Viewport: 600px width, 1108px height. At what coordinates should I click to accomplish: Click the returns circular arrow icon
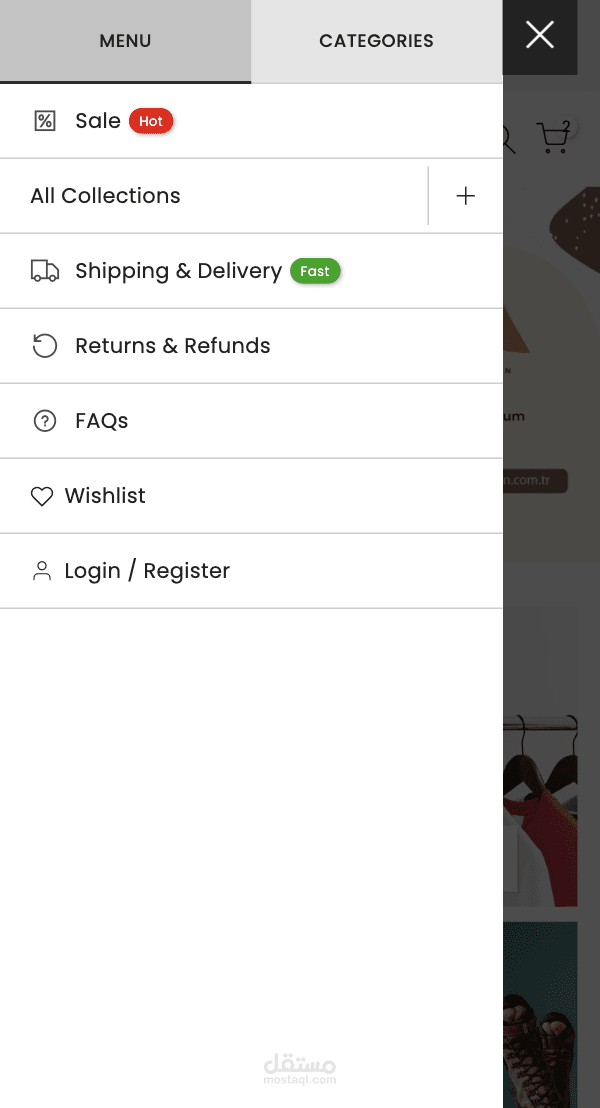click(45, 346)
